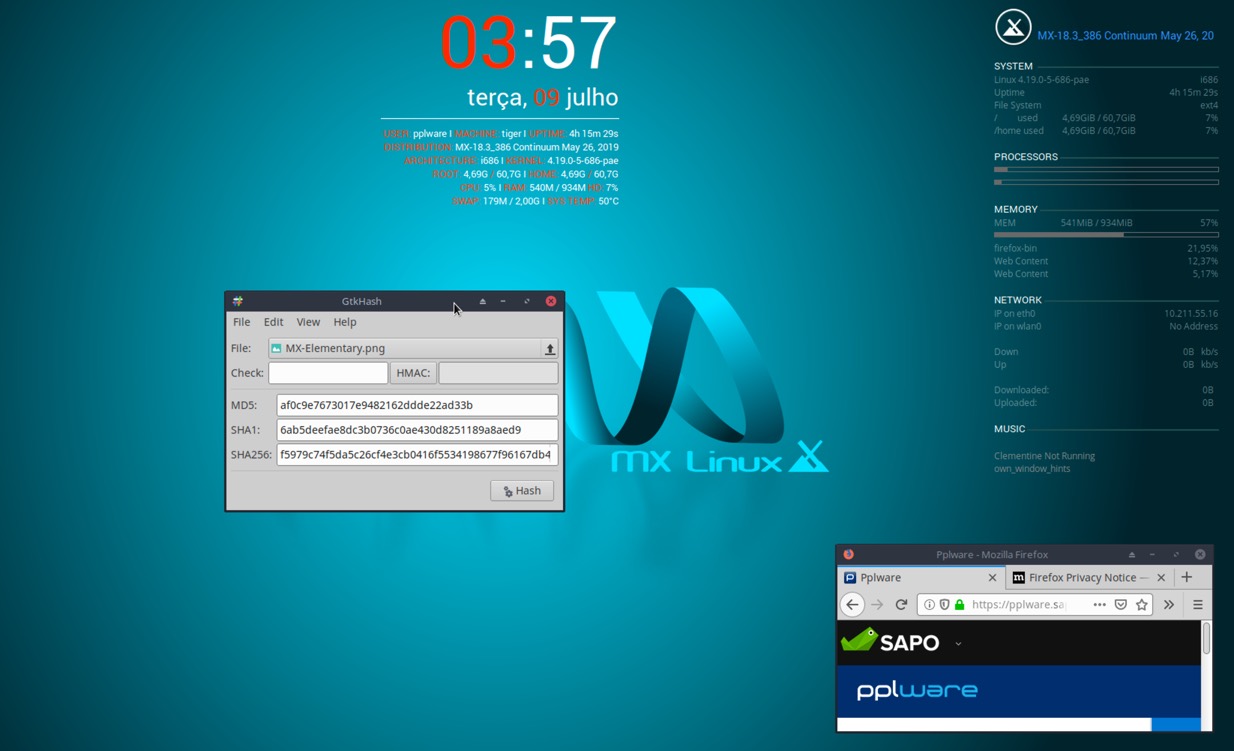Open Firefox's hamburger menu

1197,604
